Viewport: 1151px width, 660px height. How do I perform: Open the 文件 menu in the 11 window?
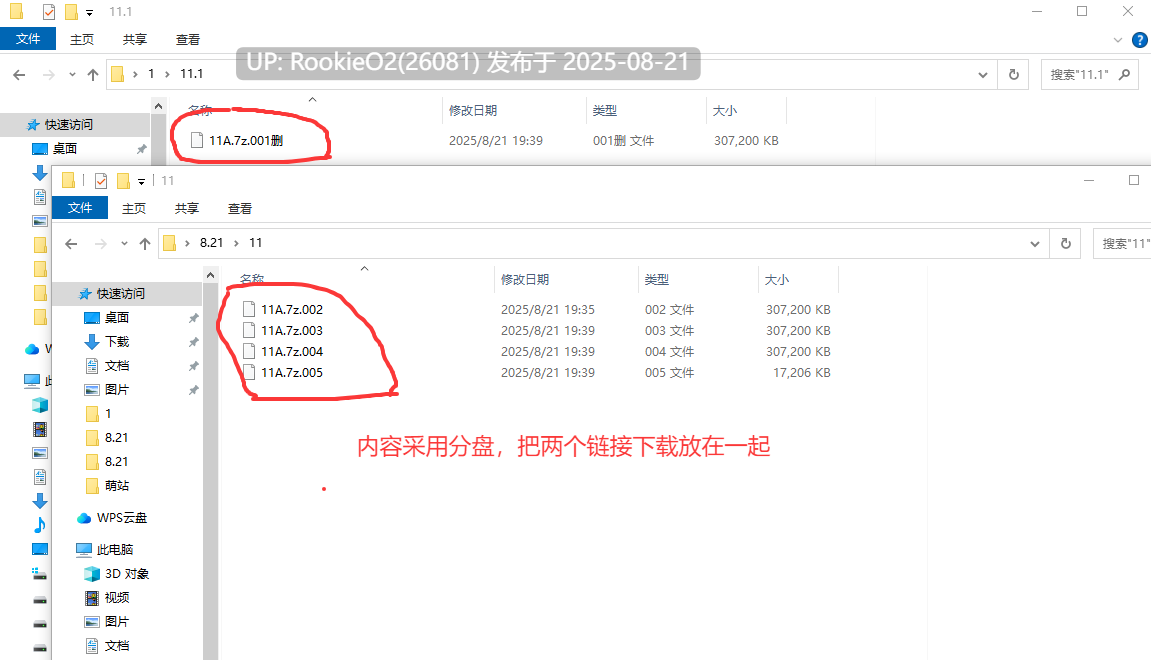pos(80,208)
